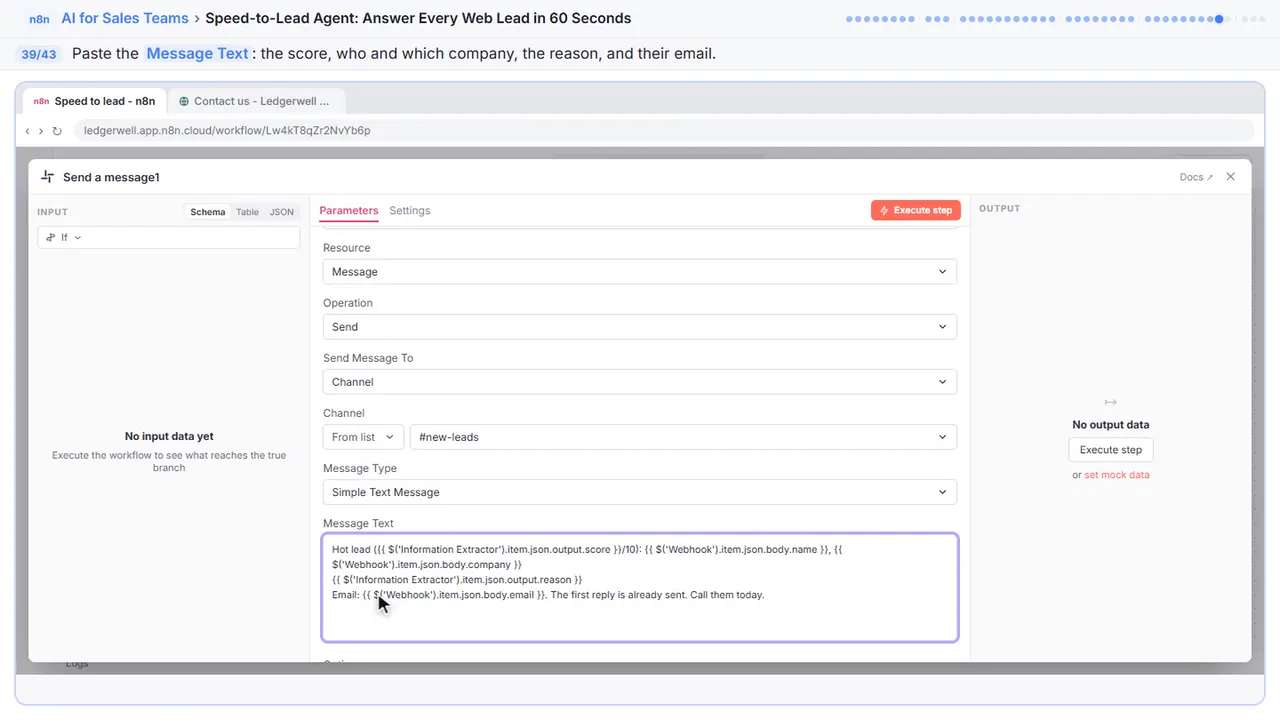Image resolution: width=1280 pixels, height=720 pixels.
Task: Switch to the Speed to lead - n8n browser tab
Action: coord(94,101)
